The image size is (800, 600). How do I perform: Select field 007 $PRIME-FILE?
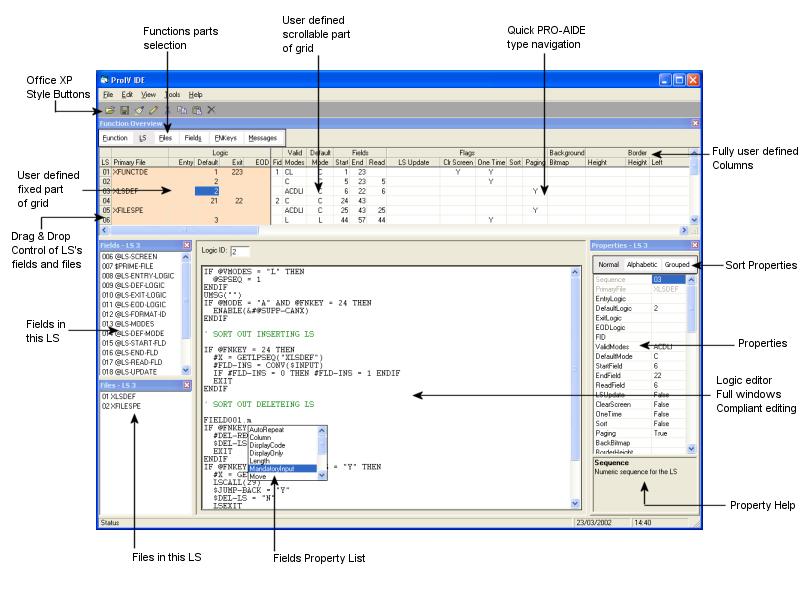128,266
